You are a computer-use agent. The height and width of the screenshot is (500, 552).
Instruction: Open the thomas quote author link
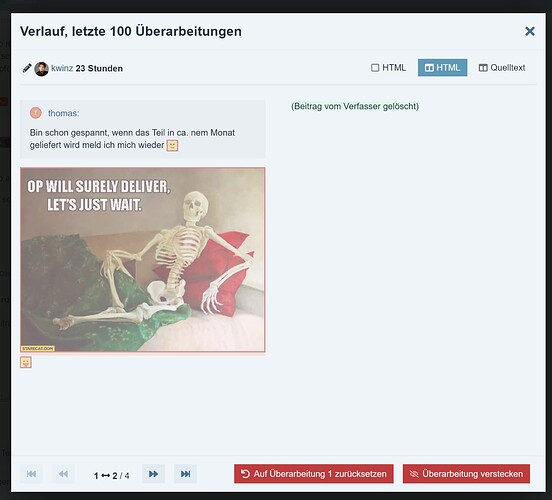click(63, 113)
